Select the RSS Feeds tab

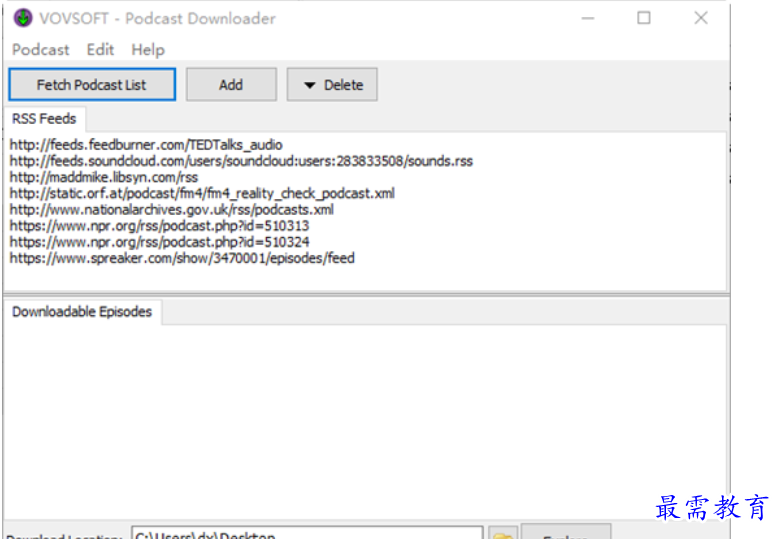point(44,119)
